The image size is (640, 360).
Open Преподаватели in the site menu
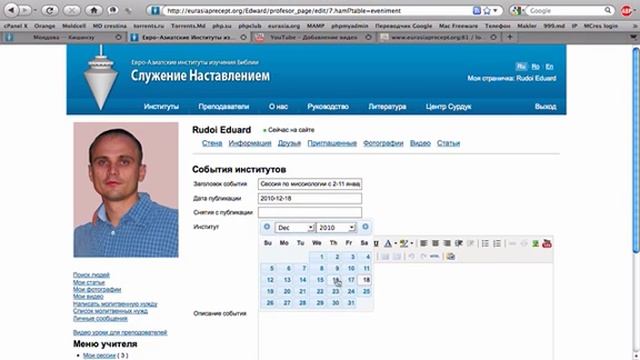(x=224, y=107)
